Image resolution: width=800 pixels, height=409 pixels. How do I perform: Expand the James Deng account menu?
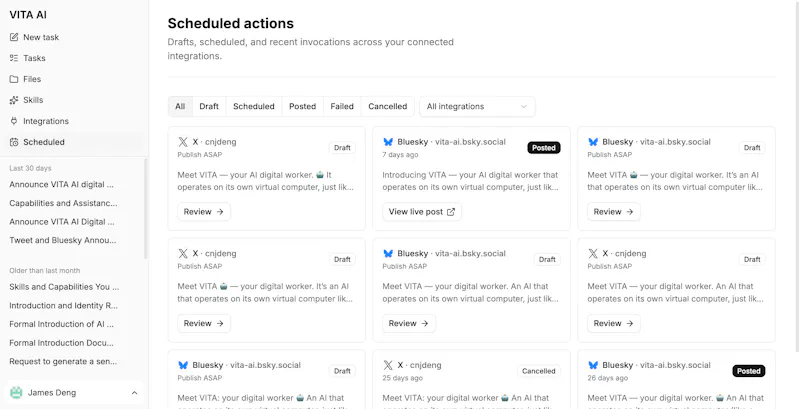[74, 393]
